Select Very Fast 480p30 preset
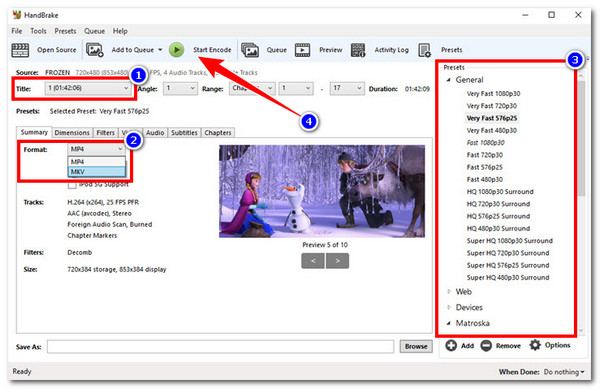 (x=492, y=130)
